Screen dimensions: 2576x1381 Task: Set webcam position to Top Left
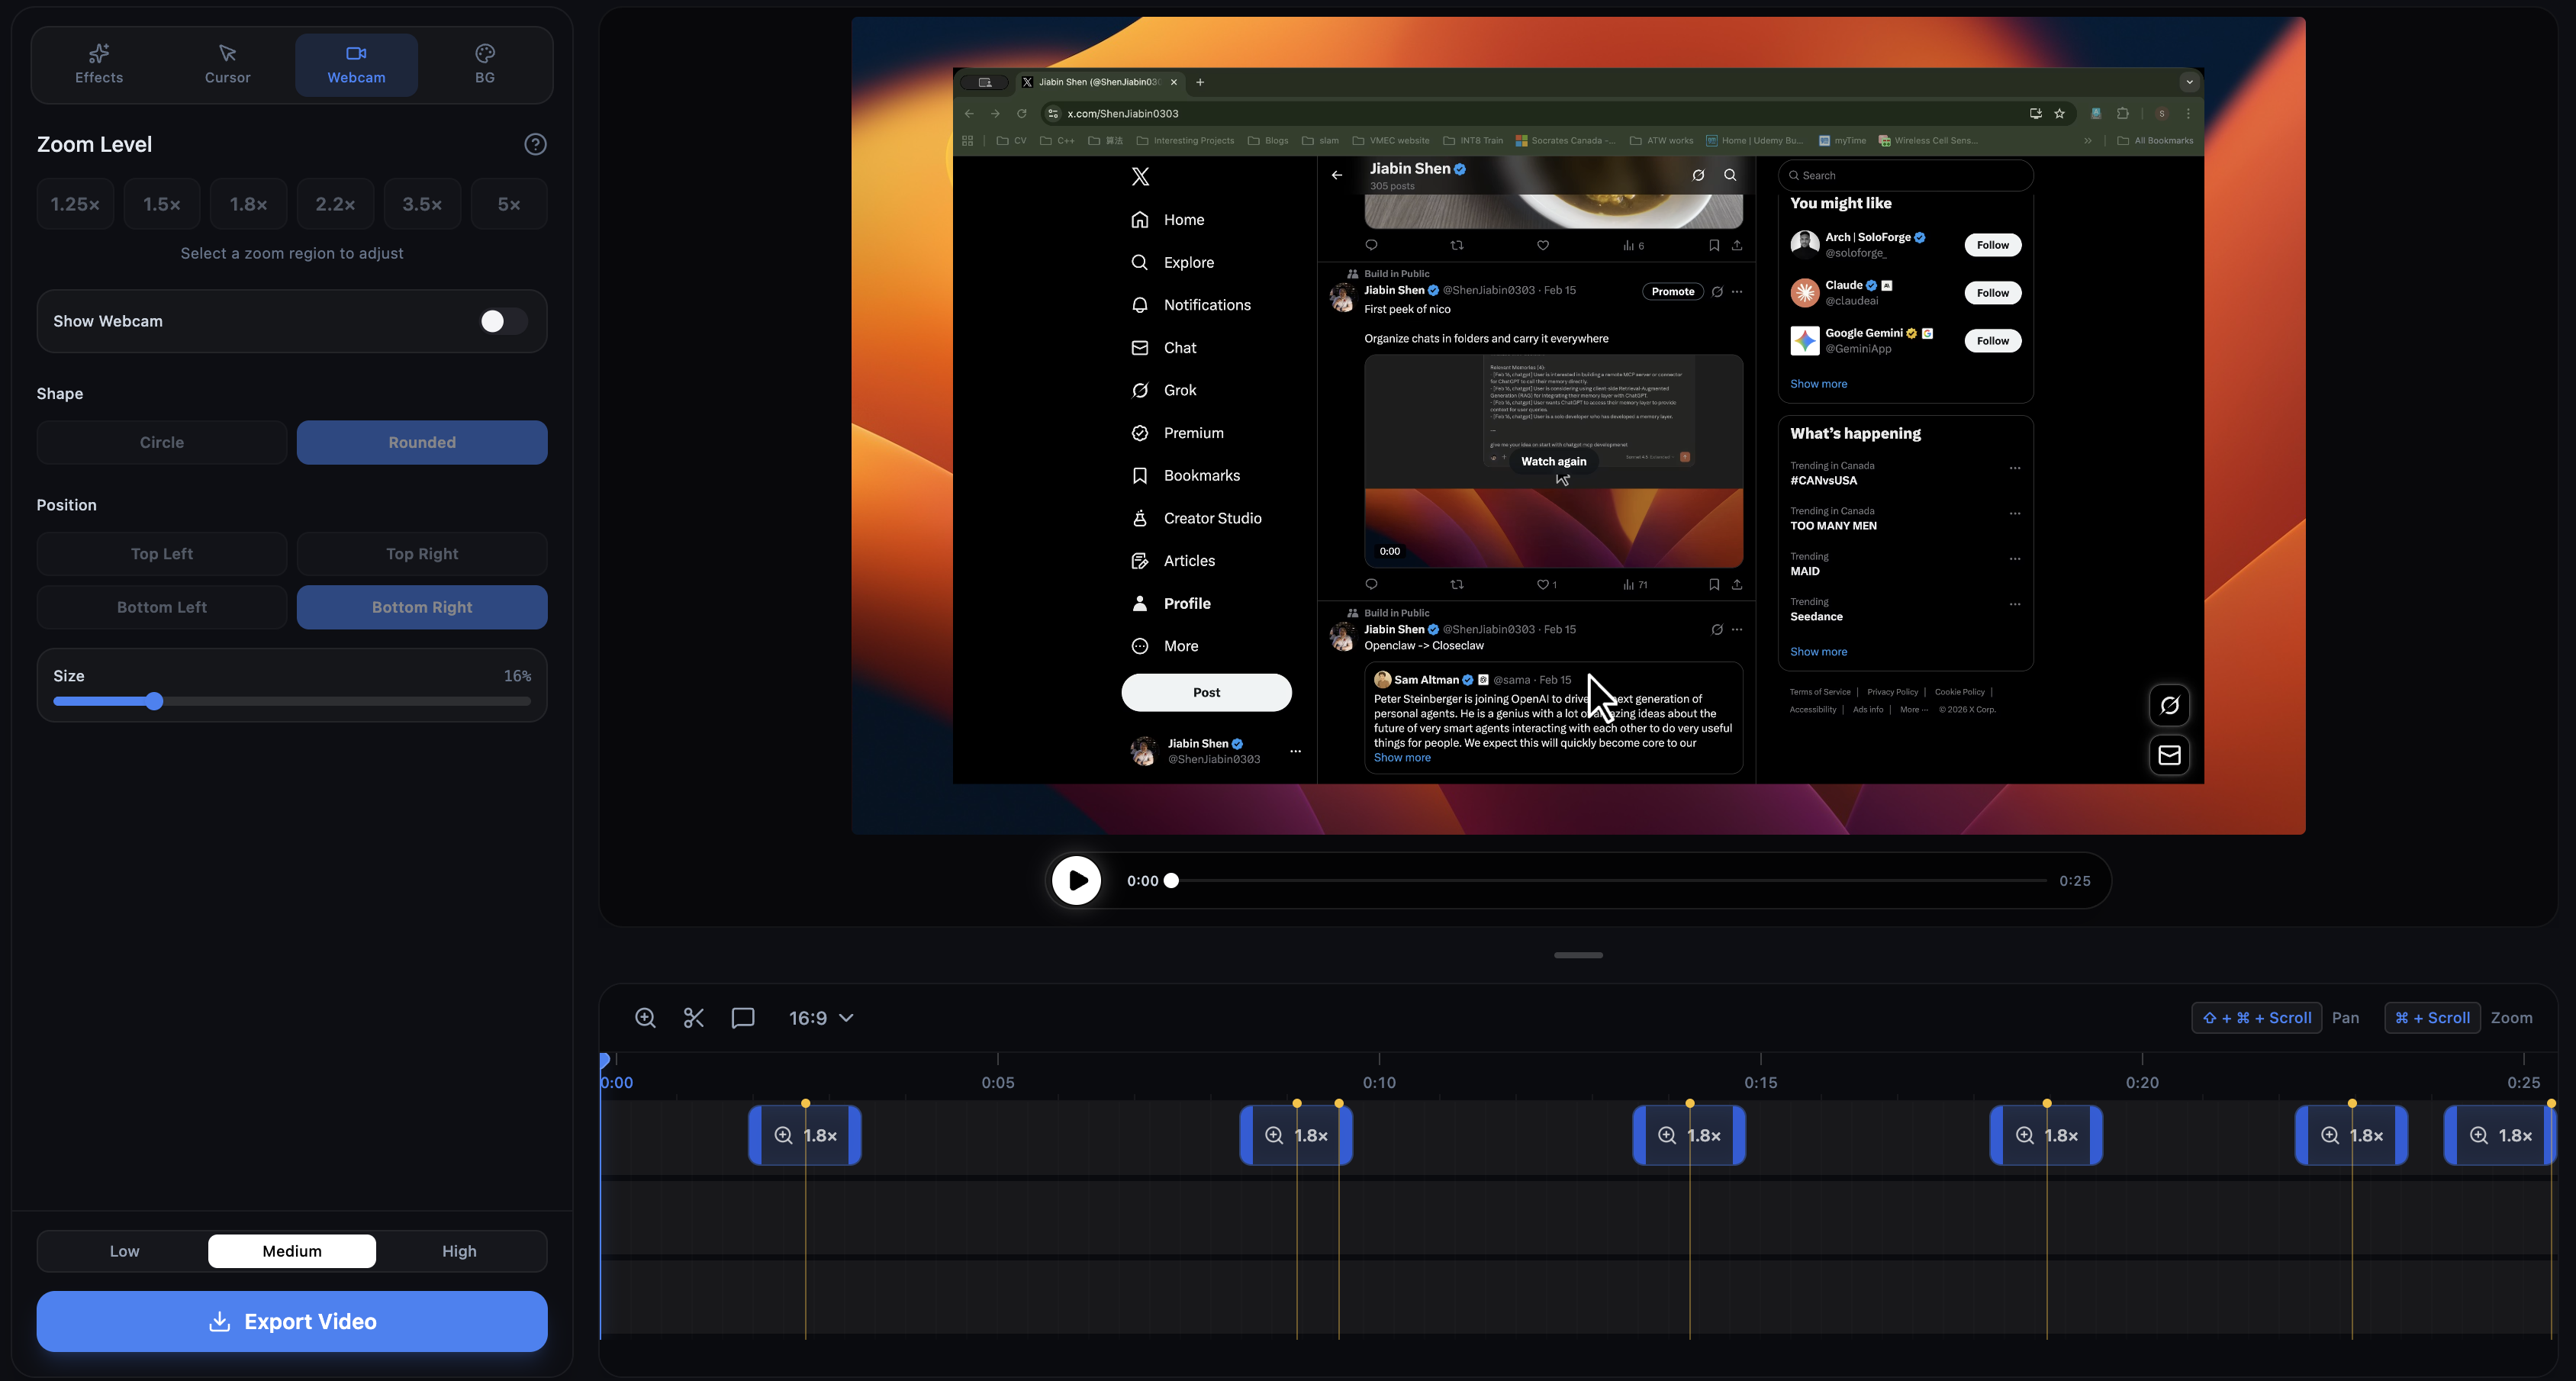point(161,553)
